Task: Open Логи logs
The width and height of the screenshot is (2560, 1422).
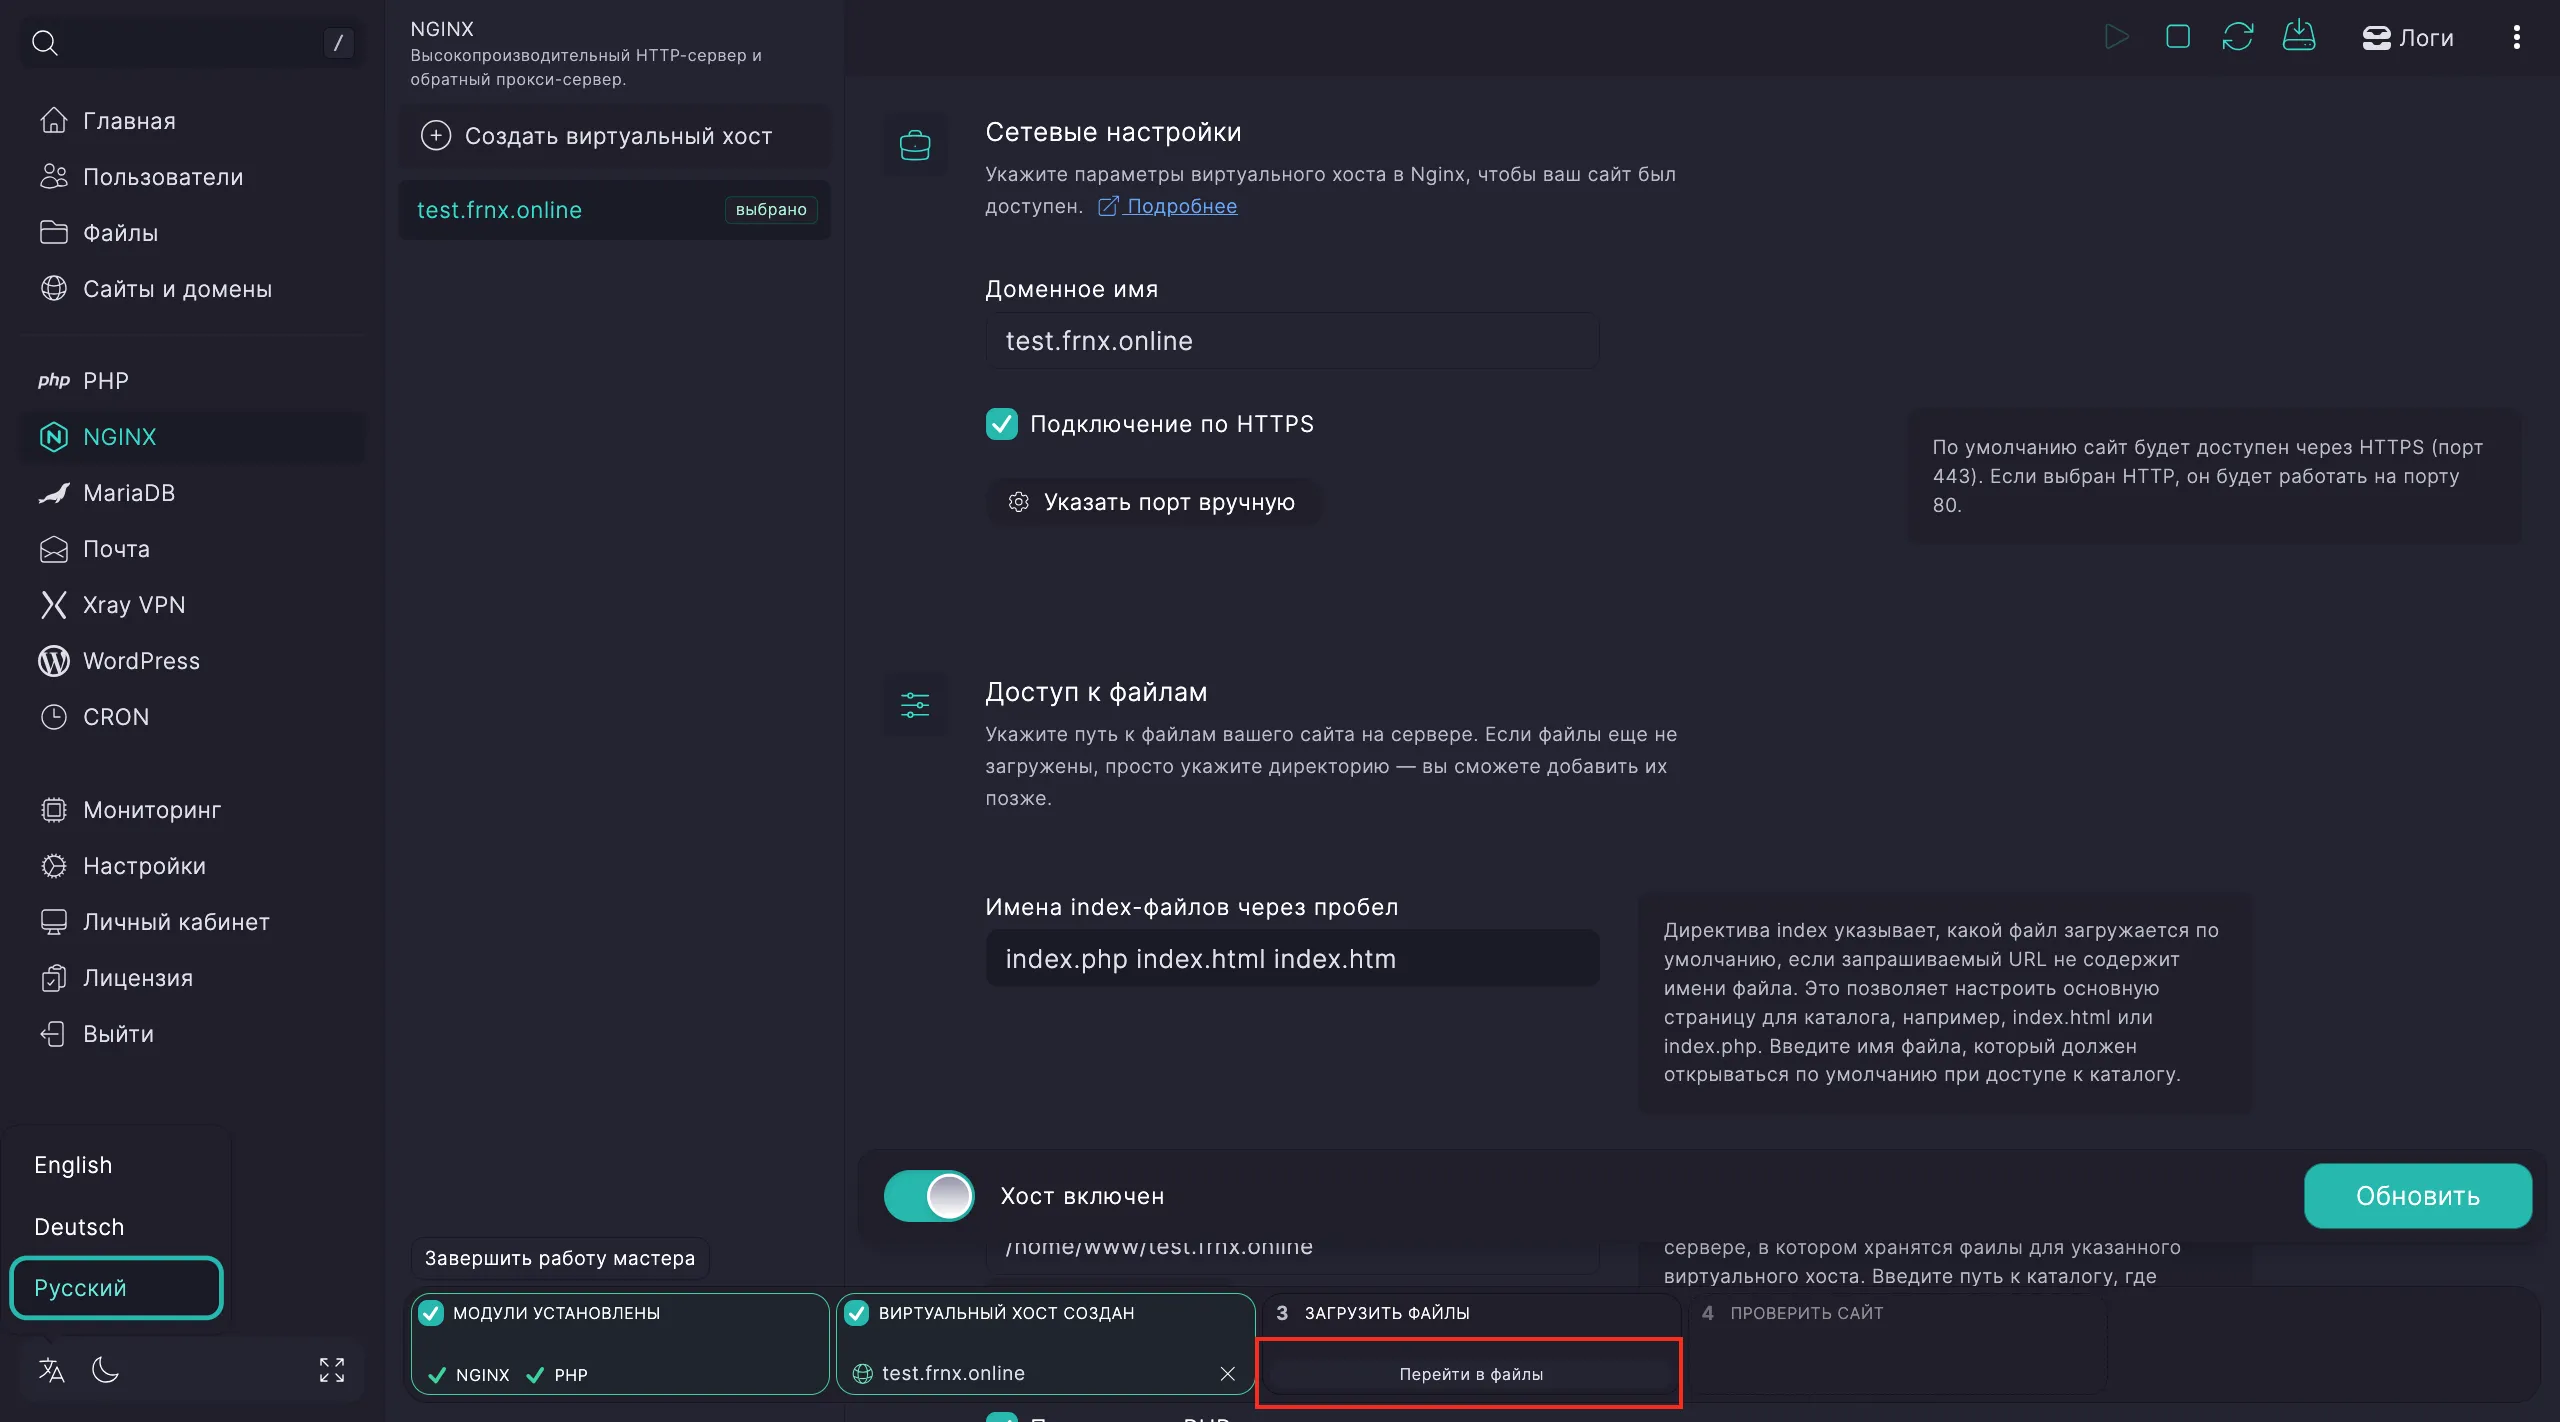Action: click(2408, 38)
